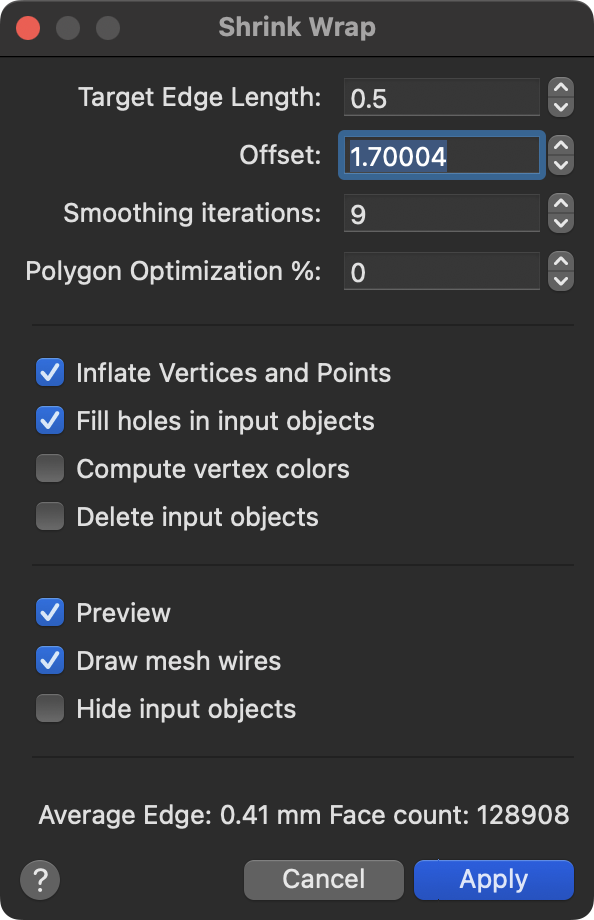Toggle the Preview checkbox off
594x920 pixels.
click(50, 613)
